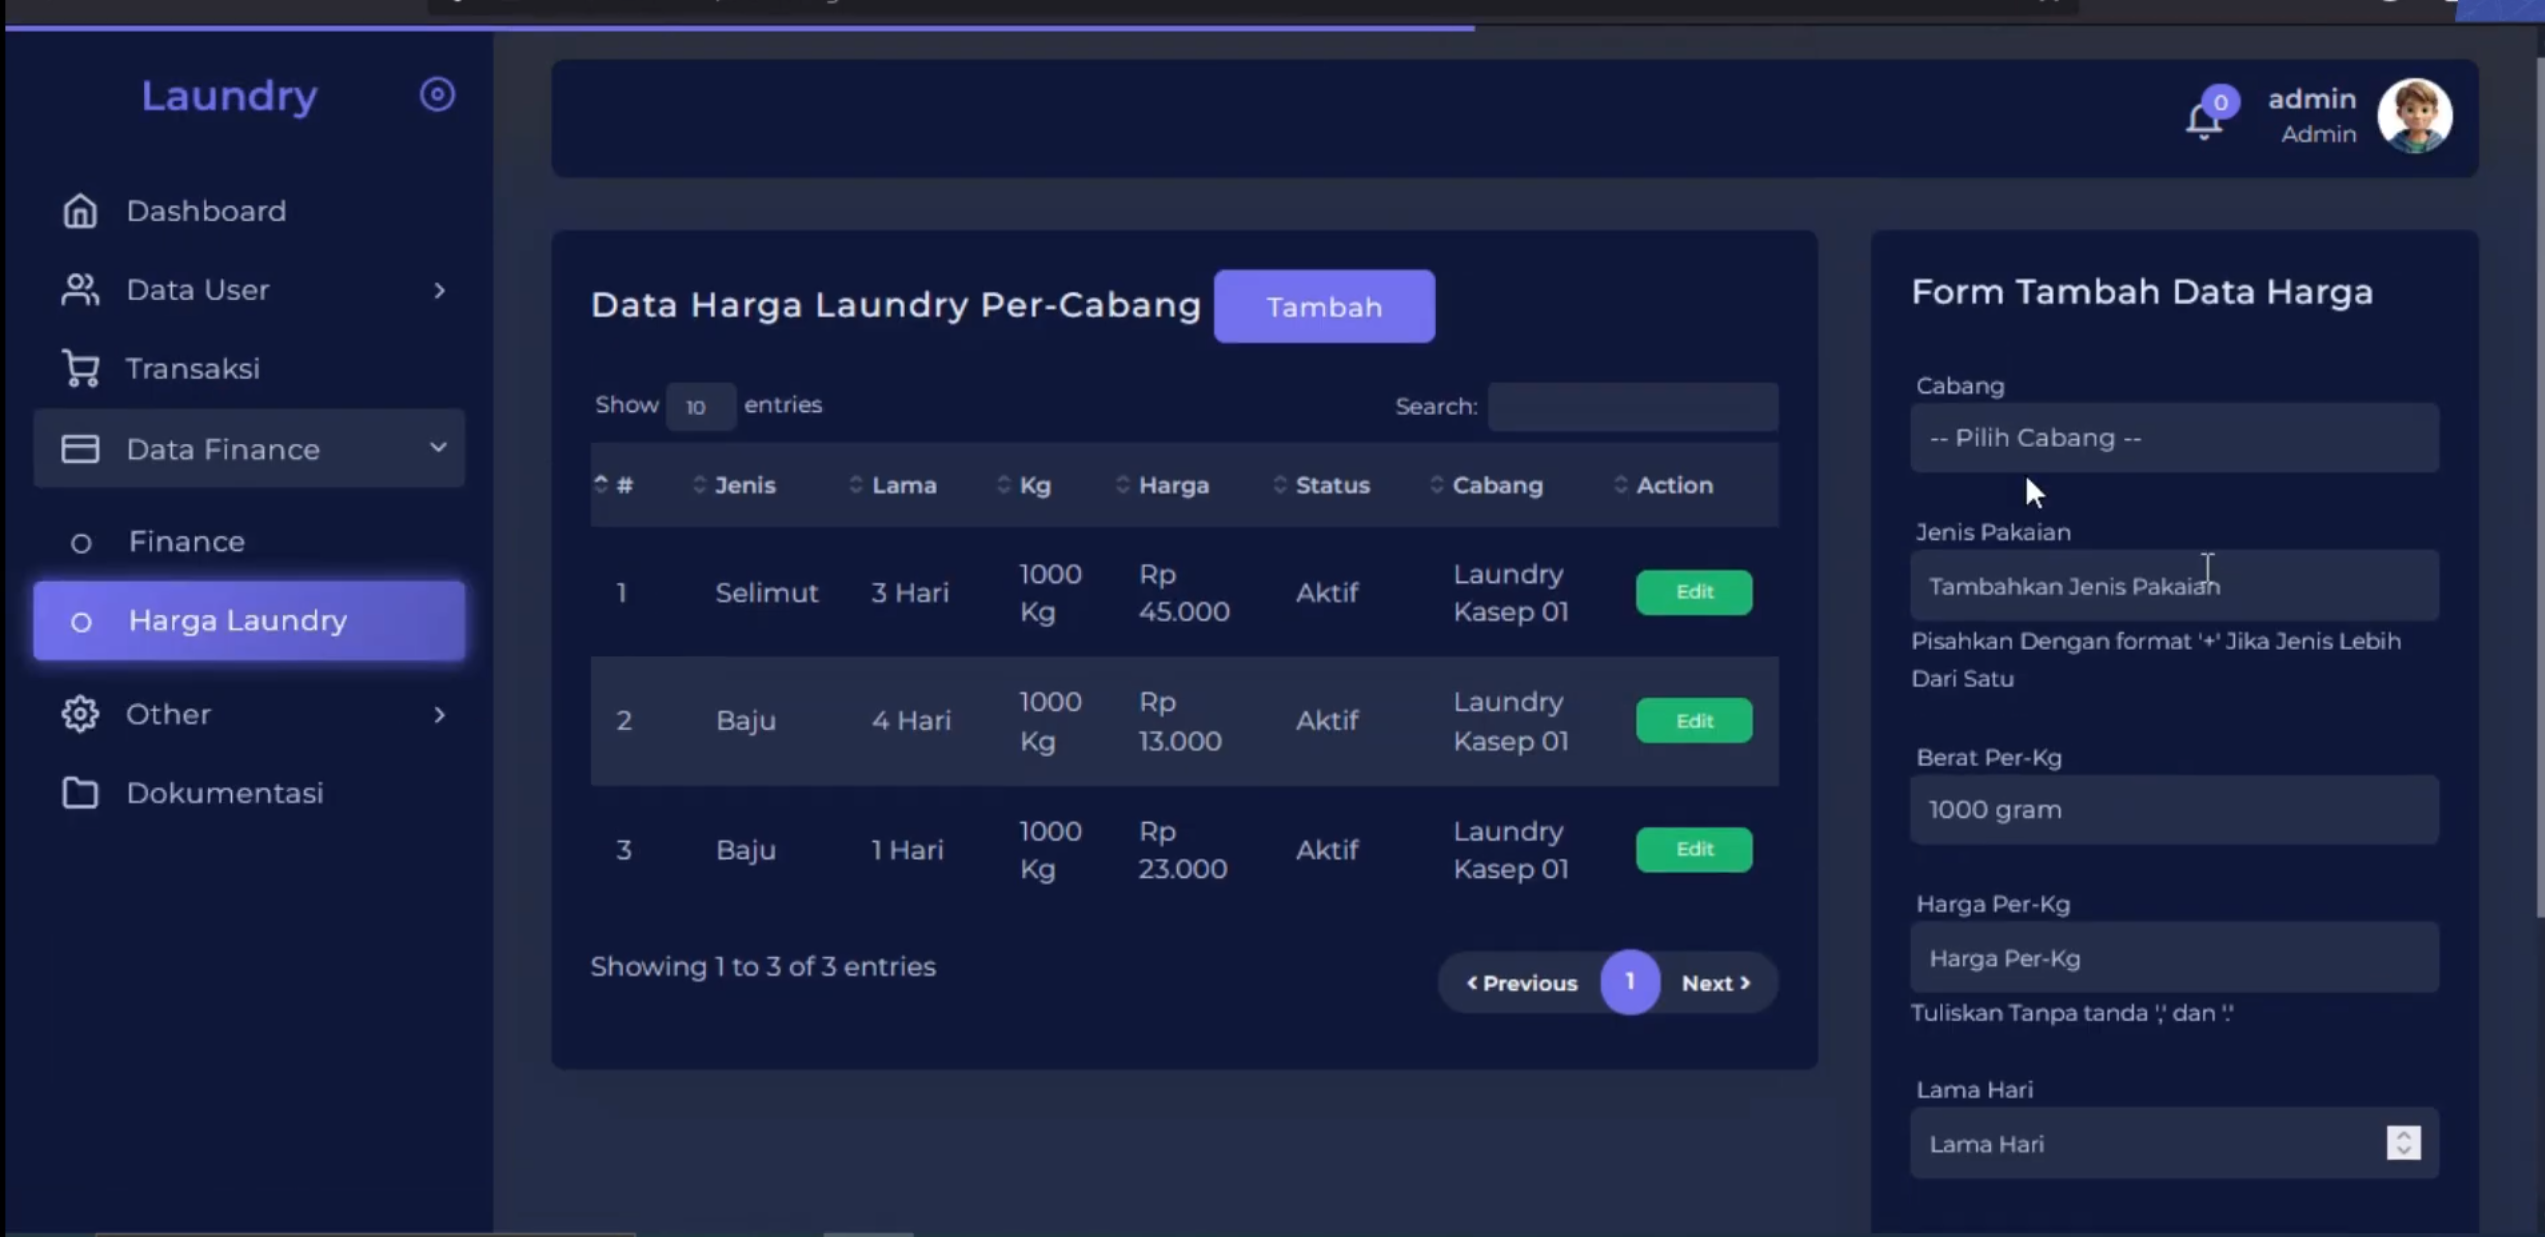Click the Rp 45.000 price cell

click(1184, 593)
